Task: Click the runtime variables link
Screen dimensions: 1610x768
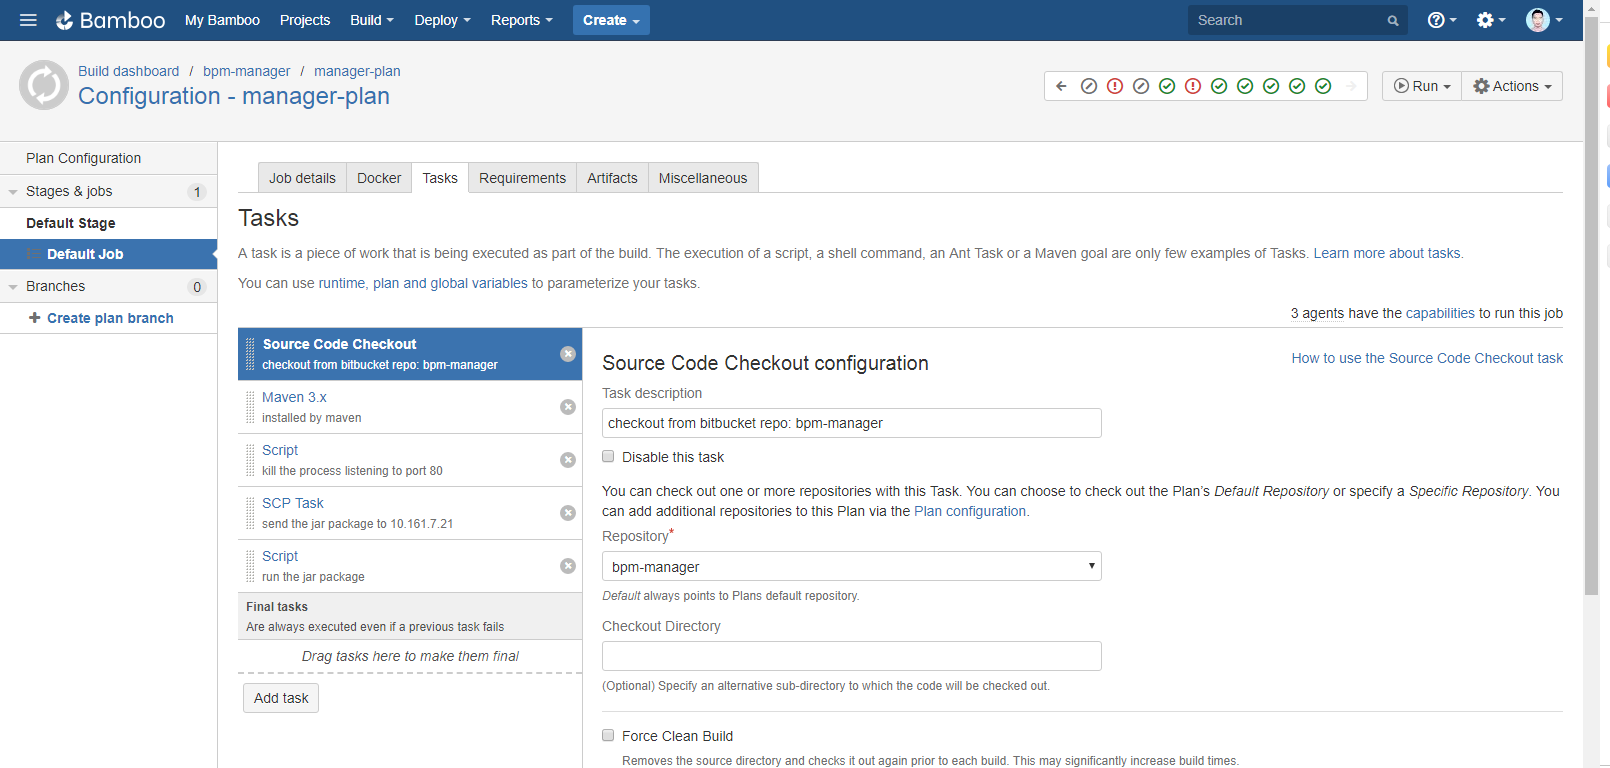Action: point(342,283)
